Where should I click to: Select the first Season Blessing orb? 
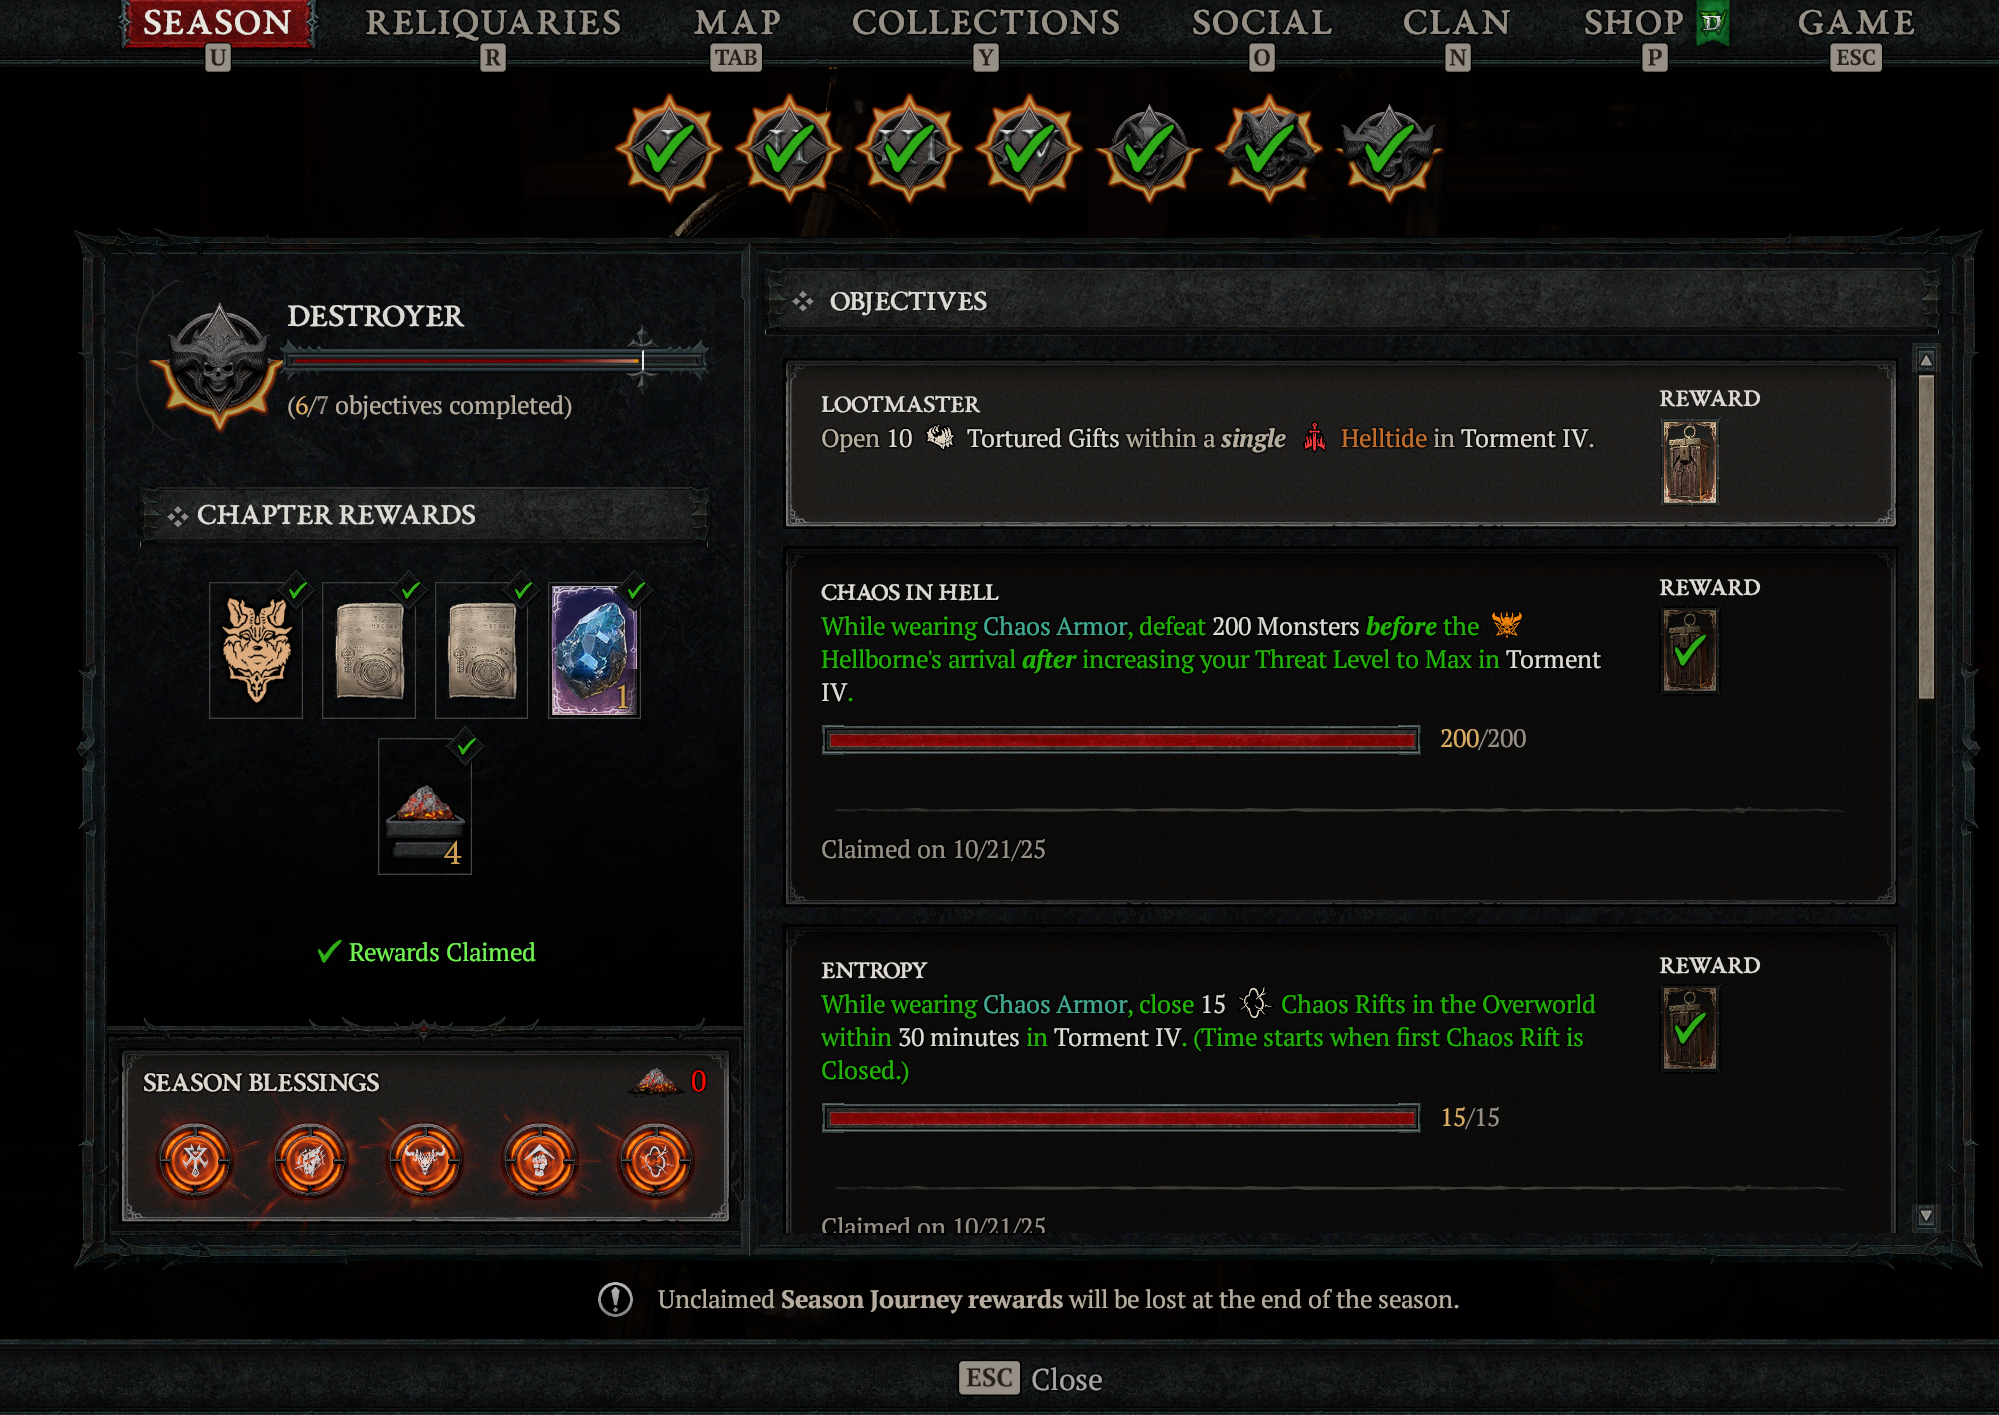195,1161
